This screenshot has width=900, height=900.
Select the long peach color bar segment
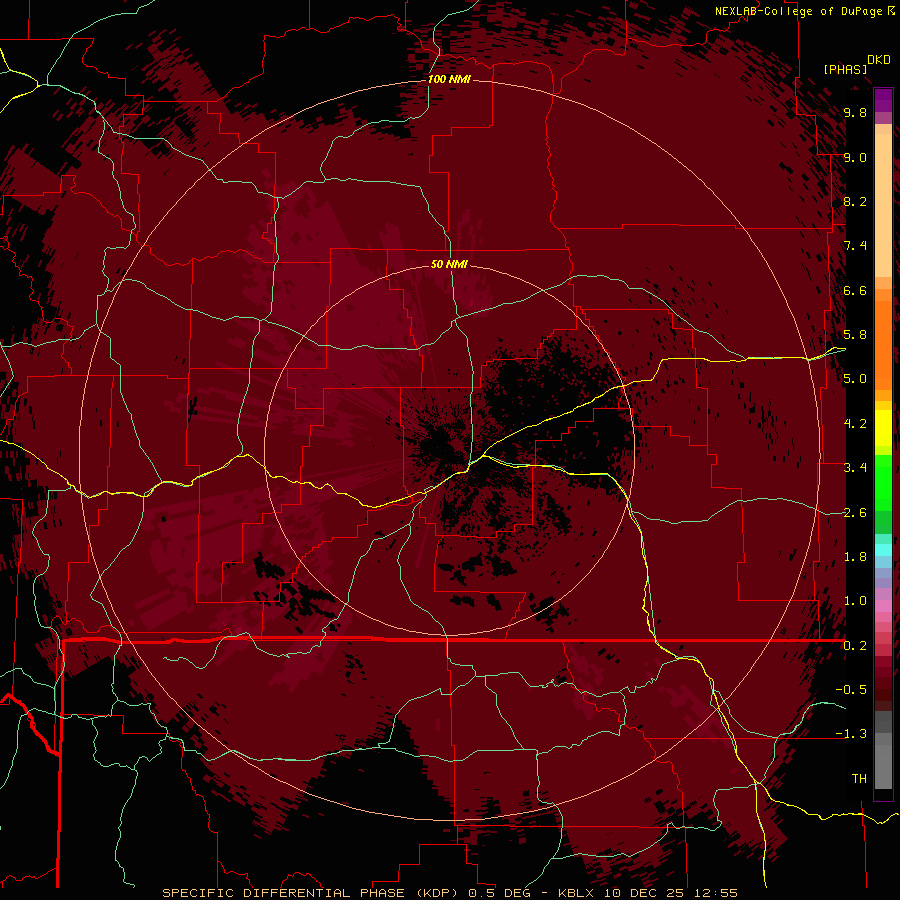(x=883, y=205)
